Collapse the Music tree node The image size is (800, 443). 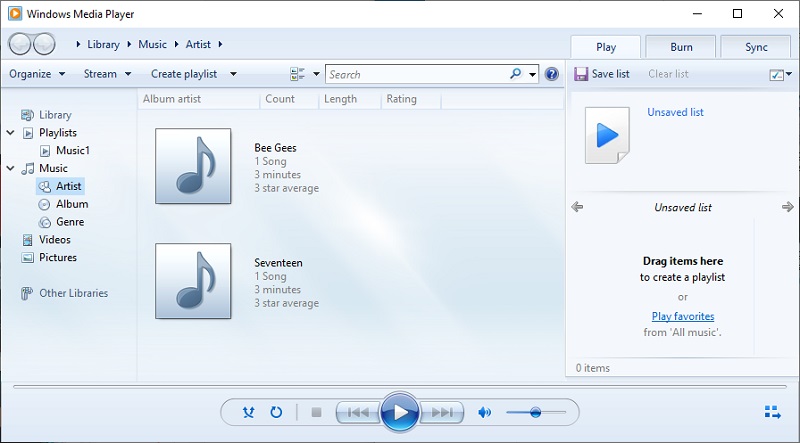pyautogui.click(x=10, y=168)
